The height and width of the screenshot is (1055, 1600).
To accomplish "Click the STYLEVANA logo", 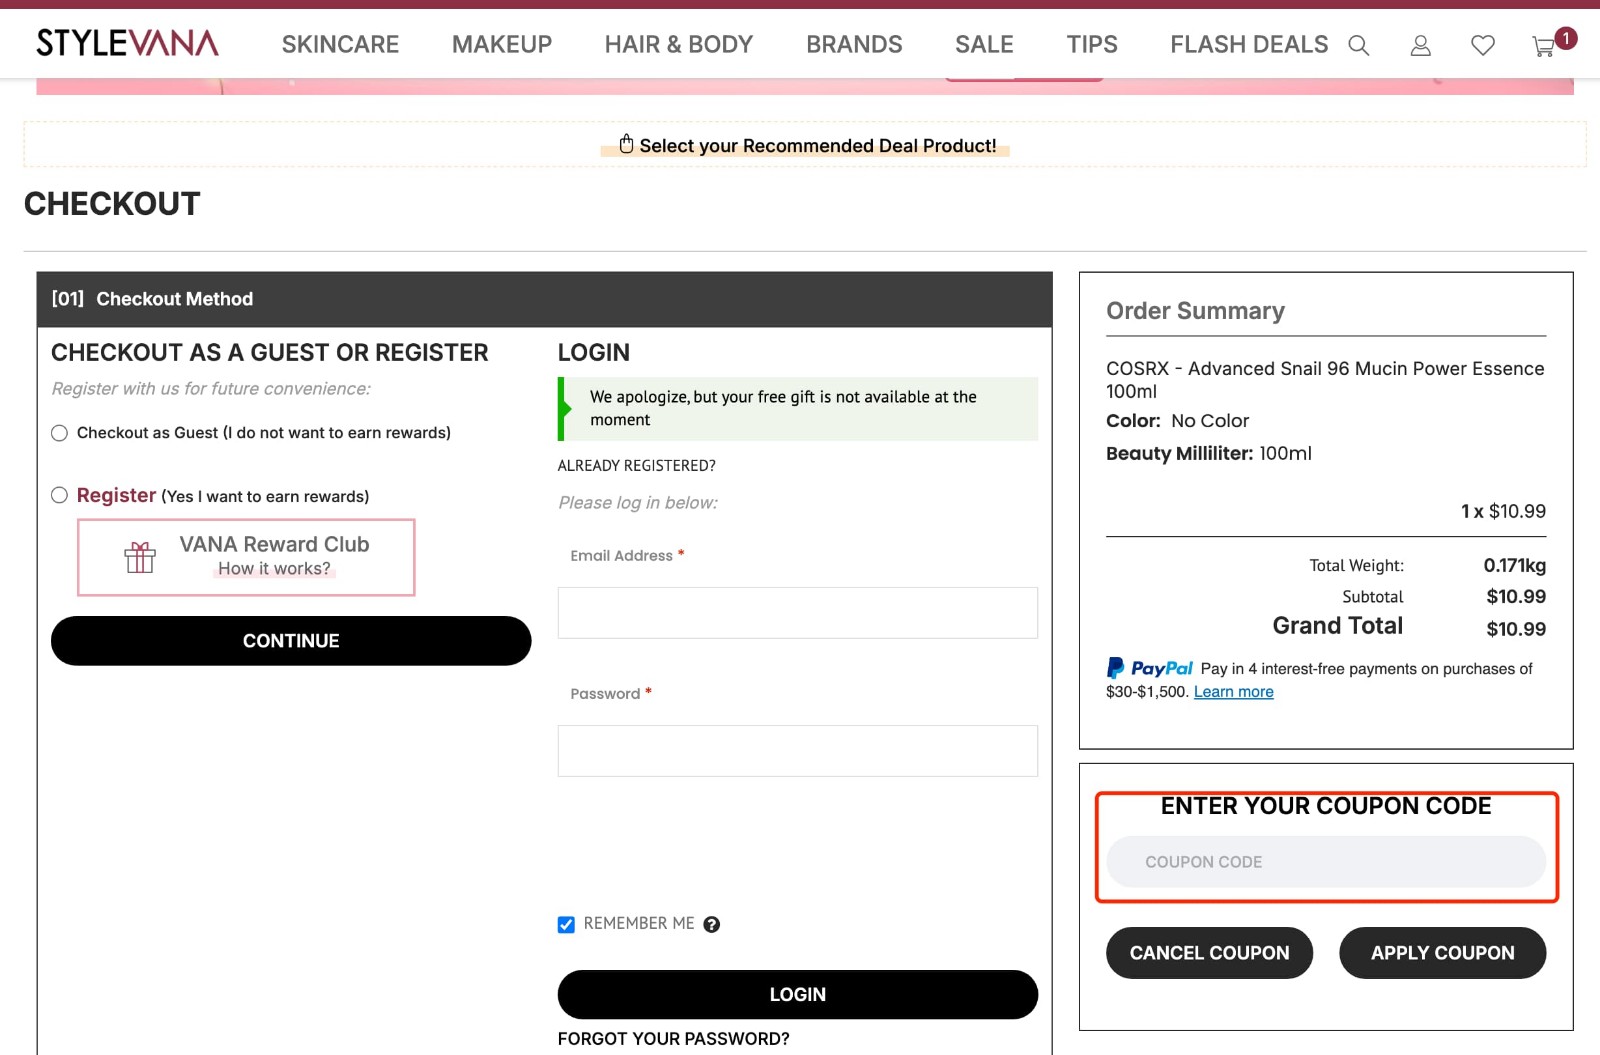I will tap(127, 43).
